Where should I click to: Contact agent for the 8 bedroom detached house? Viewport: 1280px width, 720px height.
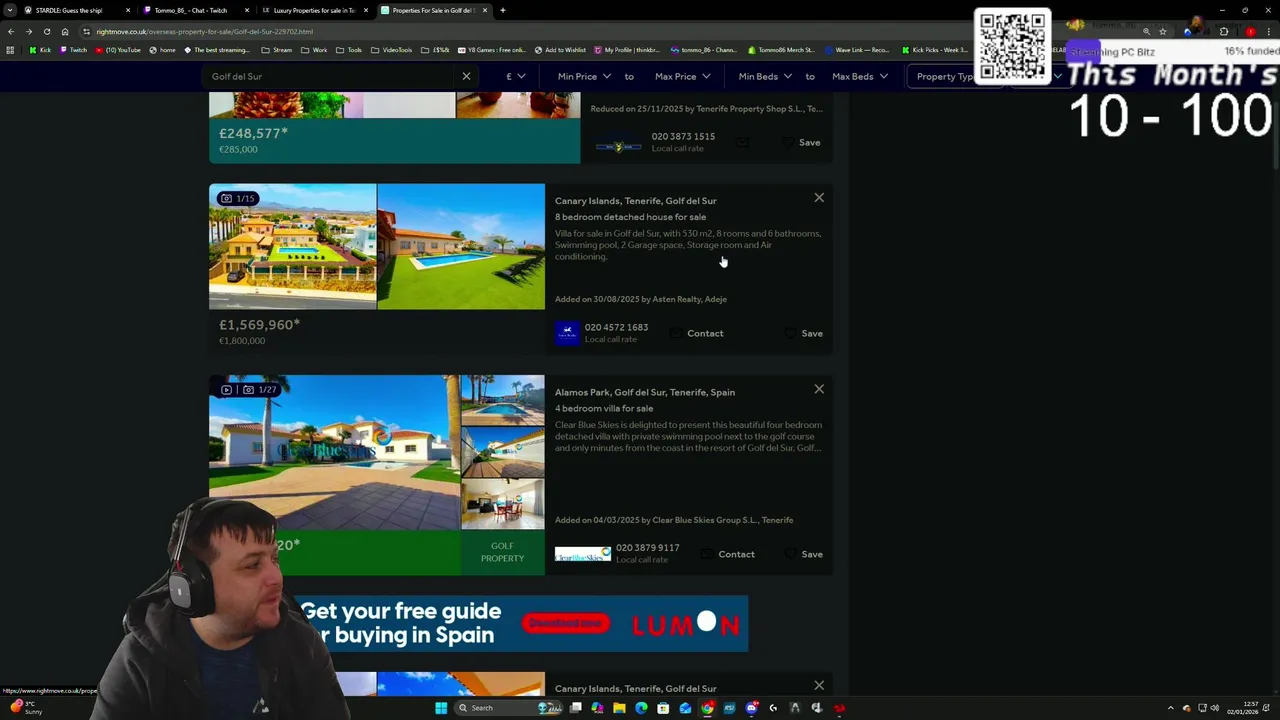click(697, 333)
